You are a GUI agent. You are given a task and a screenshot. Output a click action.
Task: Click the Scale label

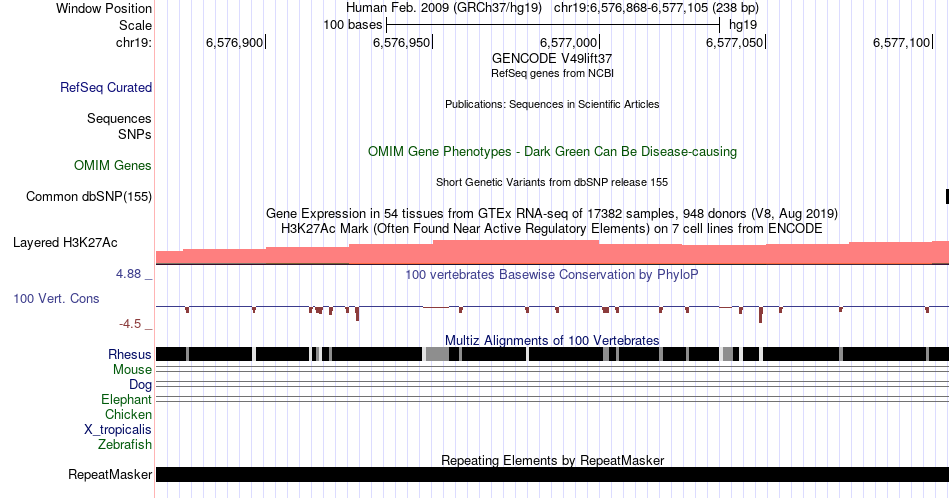[135, 25]
